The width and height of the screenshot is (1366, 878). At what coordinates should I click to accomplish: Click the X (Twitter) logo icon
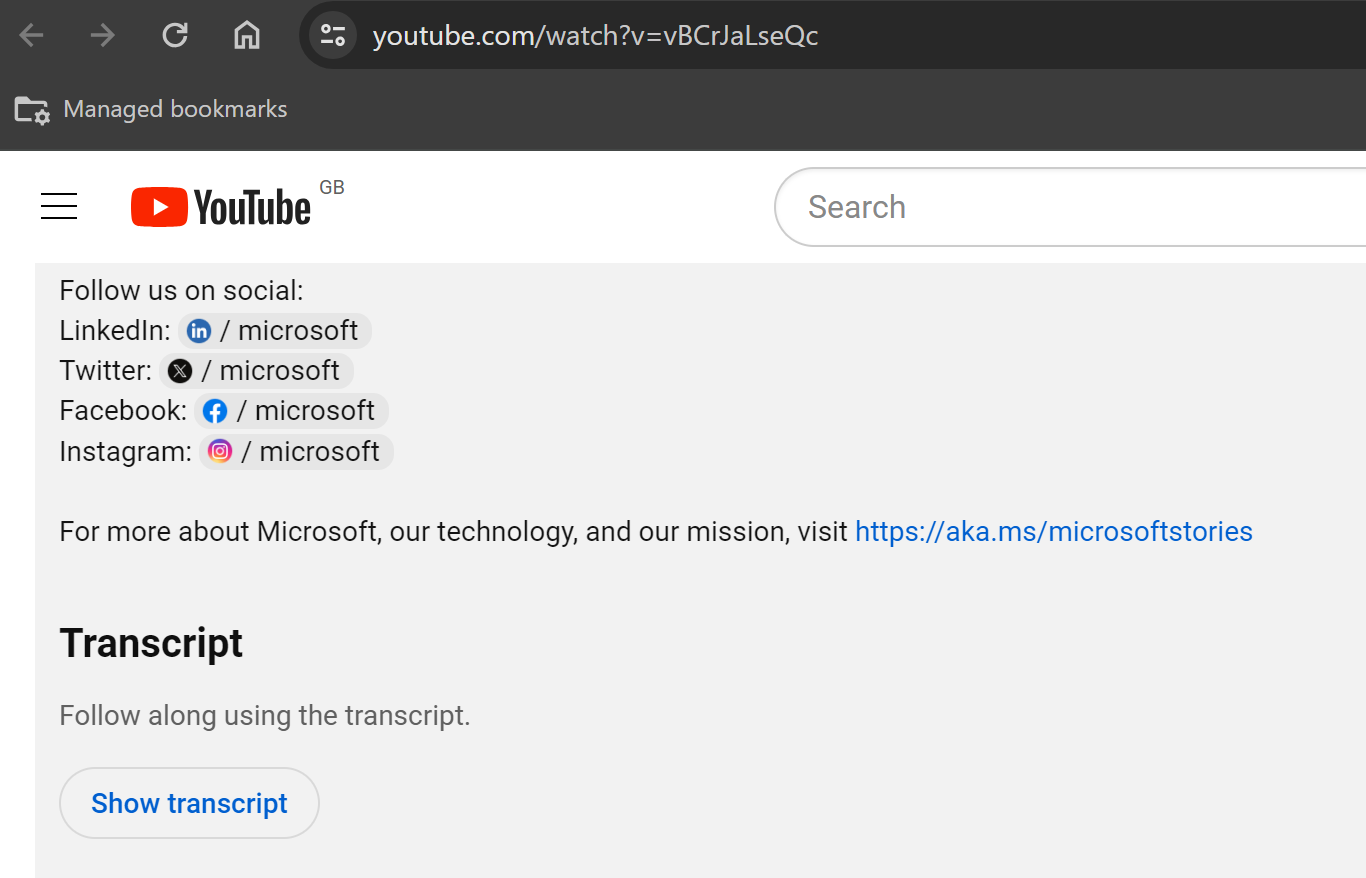point(180,371)
